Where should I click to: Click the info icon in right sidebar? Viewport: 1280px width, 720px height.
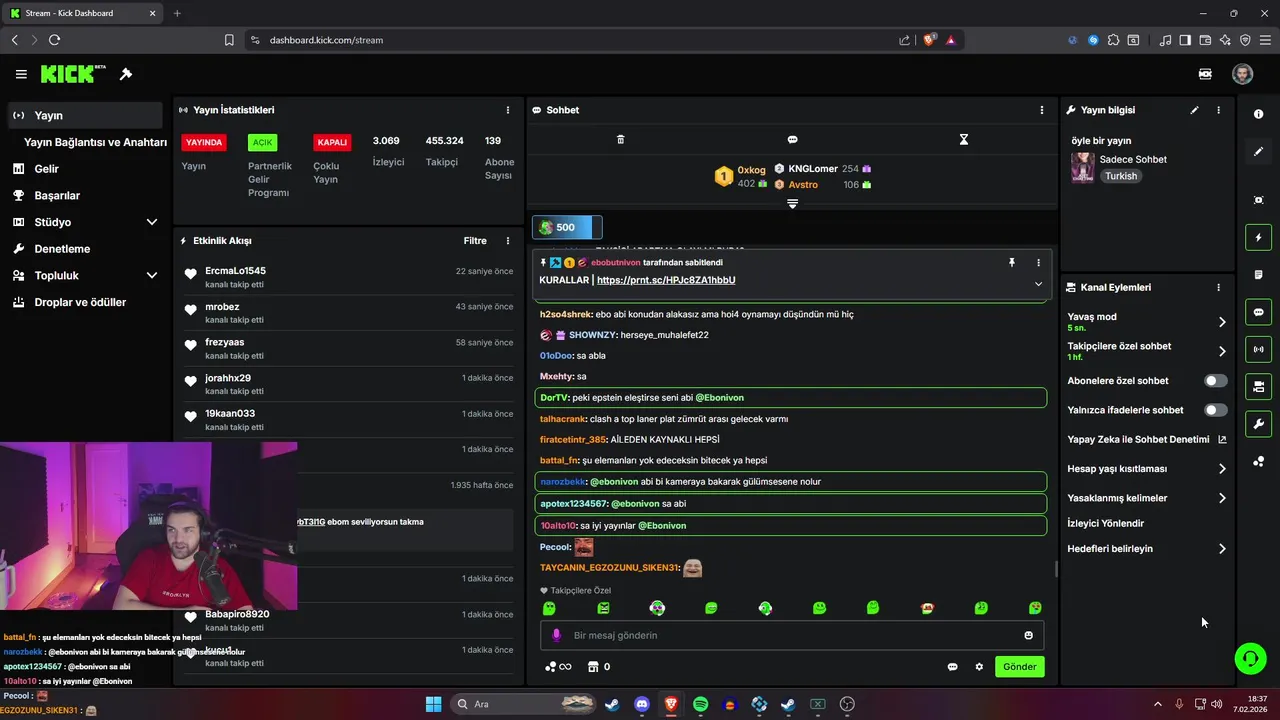[x=1258, y=114]
